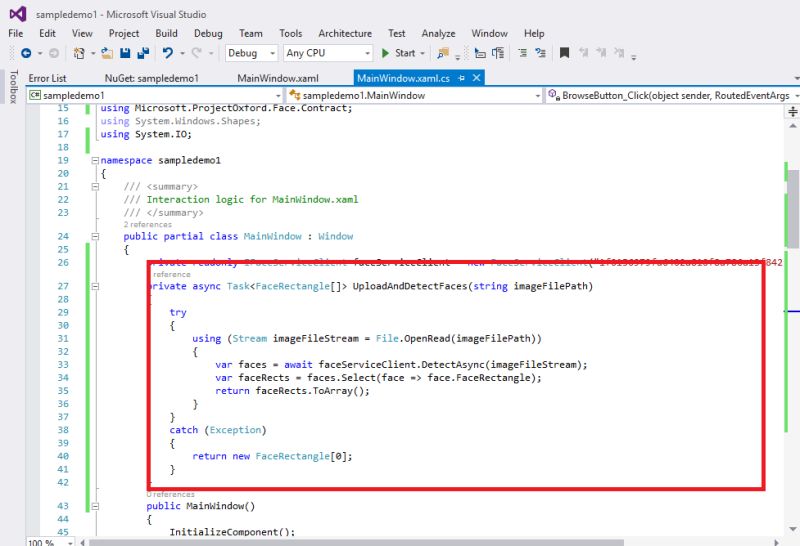Open the Toolbox side panel
This screenshot has width=800, height=546.
coord(13,87)
